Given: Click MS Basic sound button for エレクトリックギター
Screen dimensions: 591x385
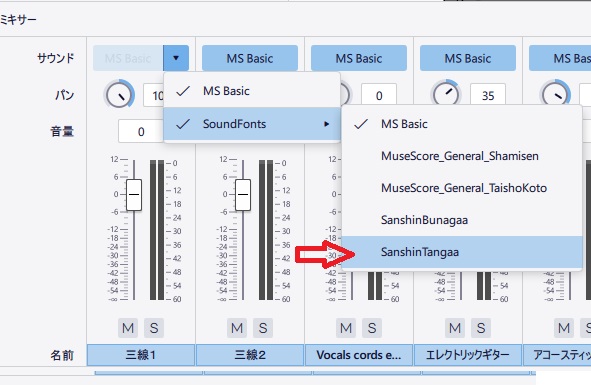Looking at the screenshot, I should point(468,58).
